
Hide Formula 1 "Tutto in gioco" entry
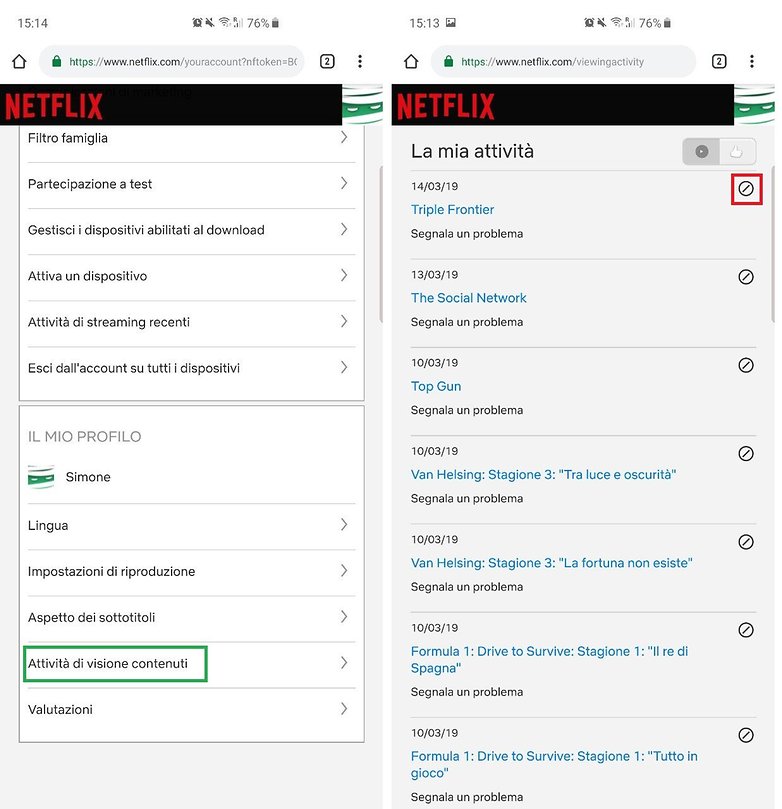[x=746, y=735]
